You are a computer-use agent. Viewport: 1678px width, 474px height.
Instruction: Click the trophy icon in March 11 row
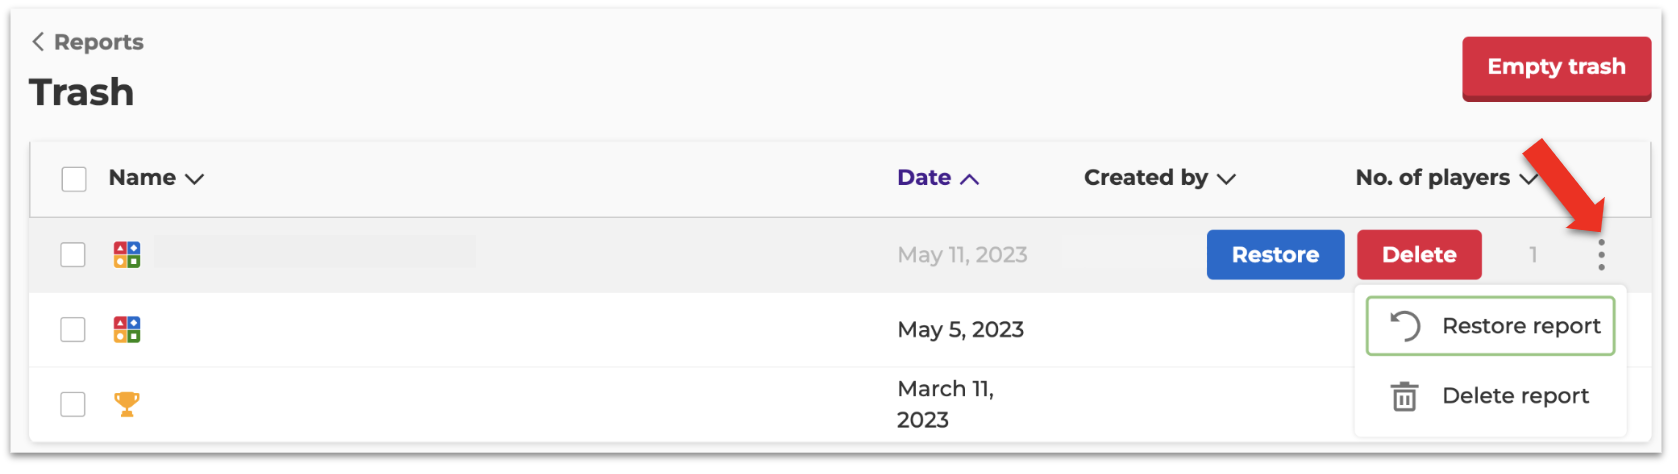tap(127, 404)
